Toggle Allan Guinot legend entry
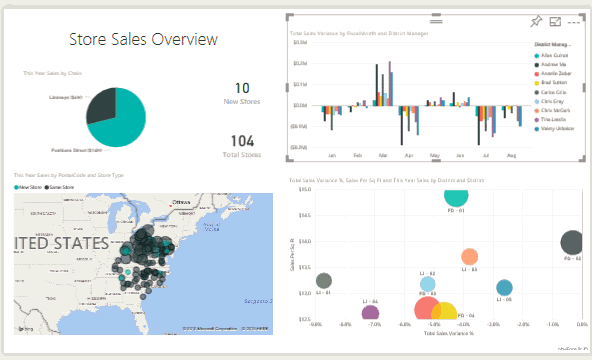 [551, 55]
